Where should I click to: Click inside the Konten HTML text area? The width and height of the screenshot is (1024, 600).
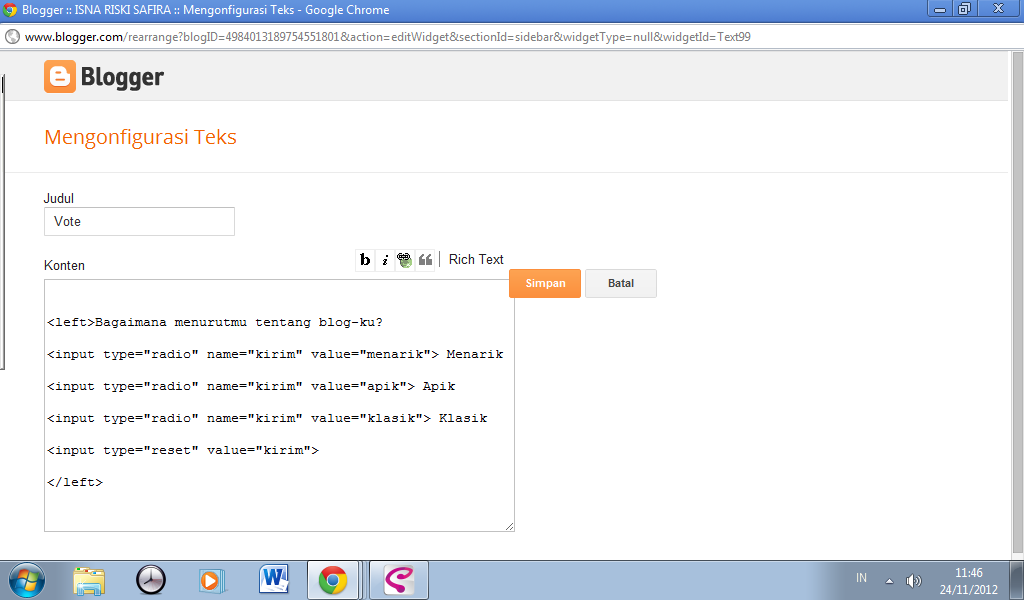point(279,405)
